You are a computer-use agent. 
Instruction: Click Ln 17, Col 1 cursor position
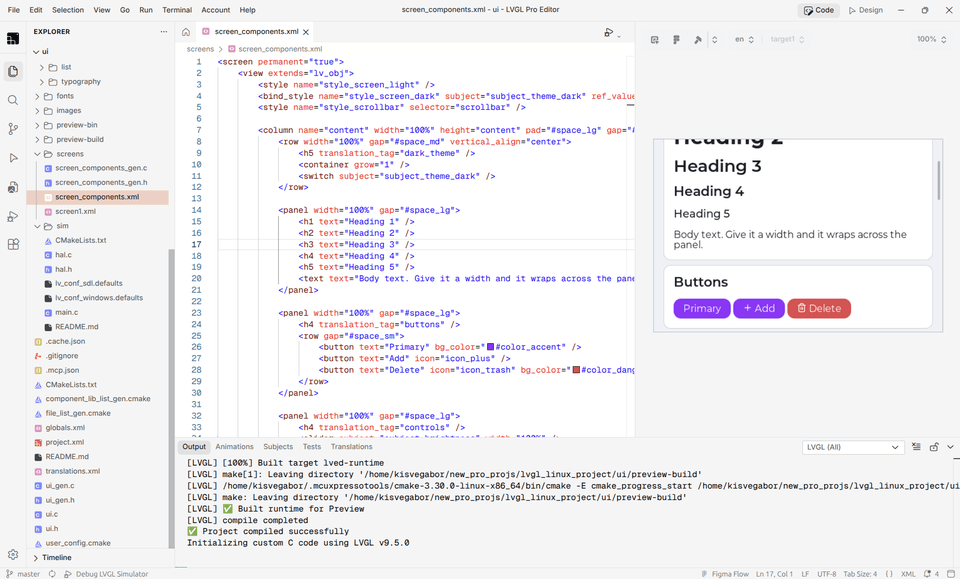tap(774, 574)
